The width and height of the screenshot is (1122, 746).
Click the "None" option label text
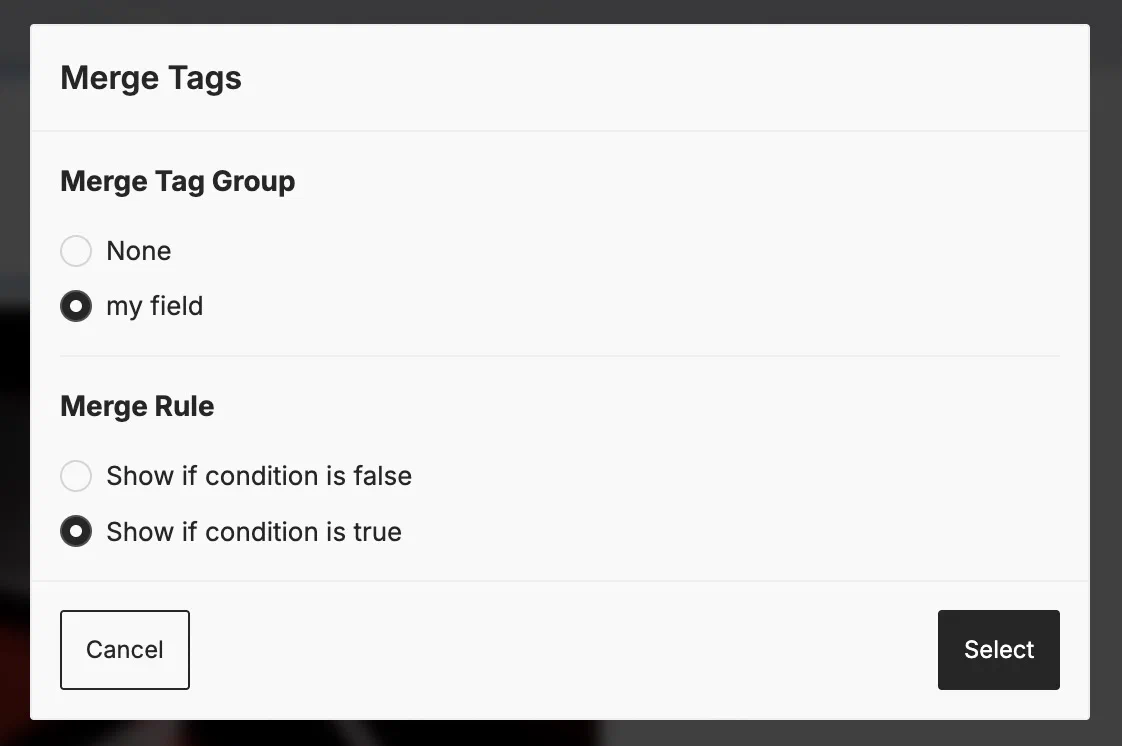[x=138, y=251]
